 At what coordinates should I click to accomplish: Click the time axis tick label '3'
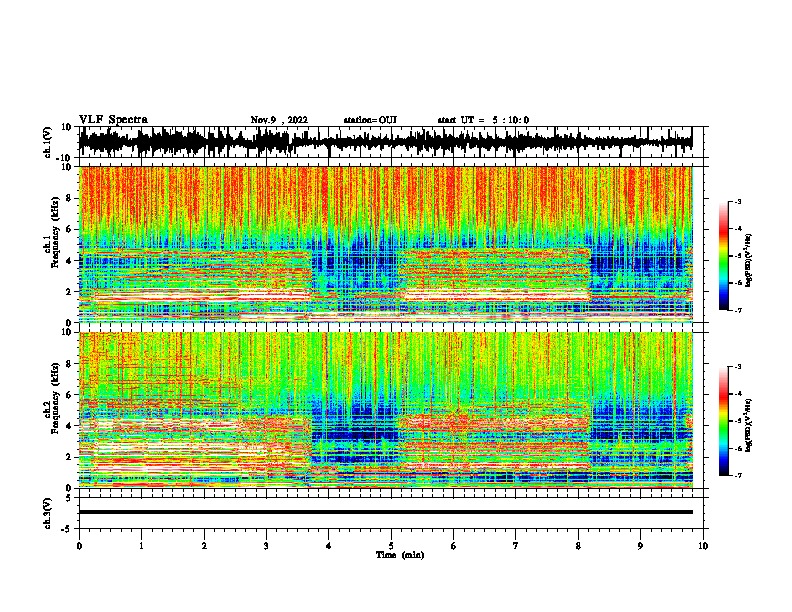[266, 546]
